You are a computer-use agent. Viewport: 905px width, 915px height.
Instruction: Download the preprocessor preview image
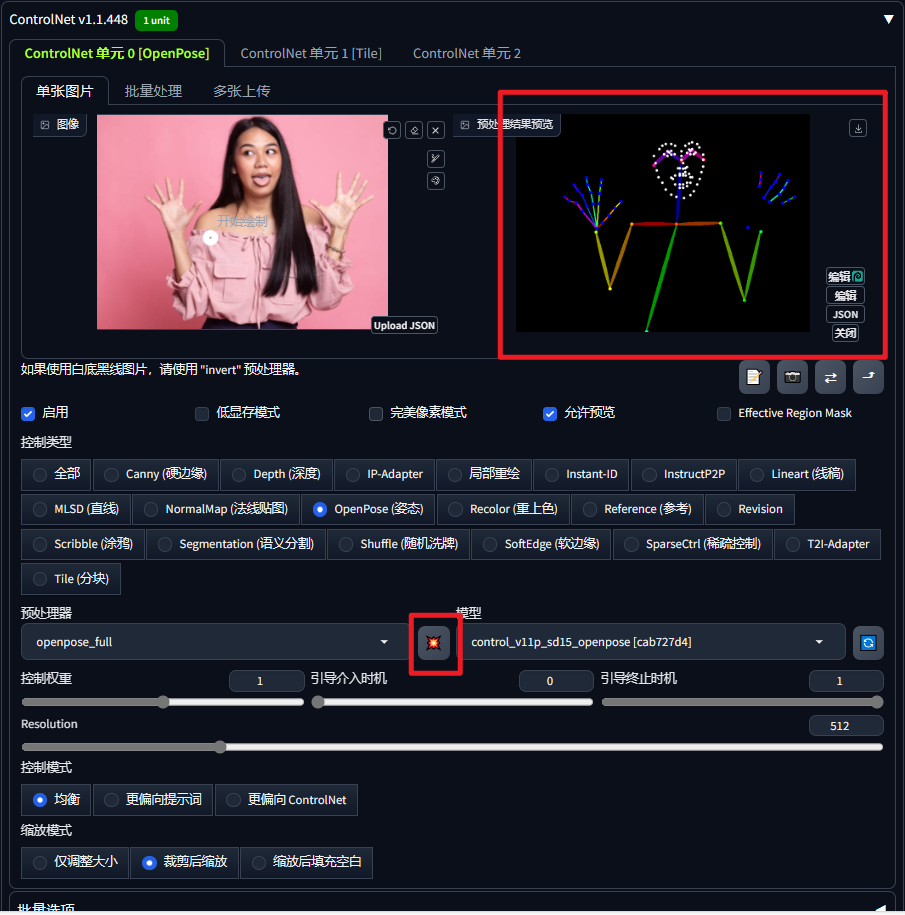coord(857,128)
